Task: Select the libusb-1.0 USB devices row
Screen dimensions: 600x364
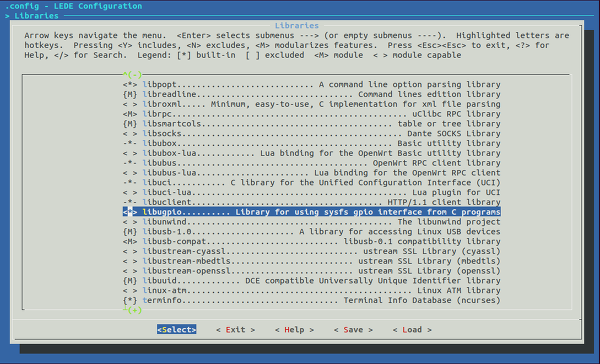Action: (321, 232)
